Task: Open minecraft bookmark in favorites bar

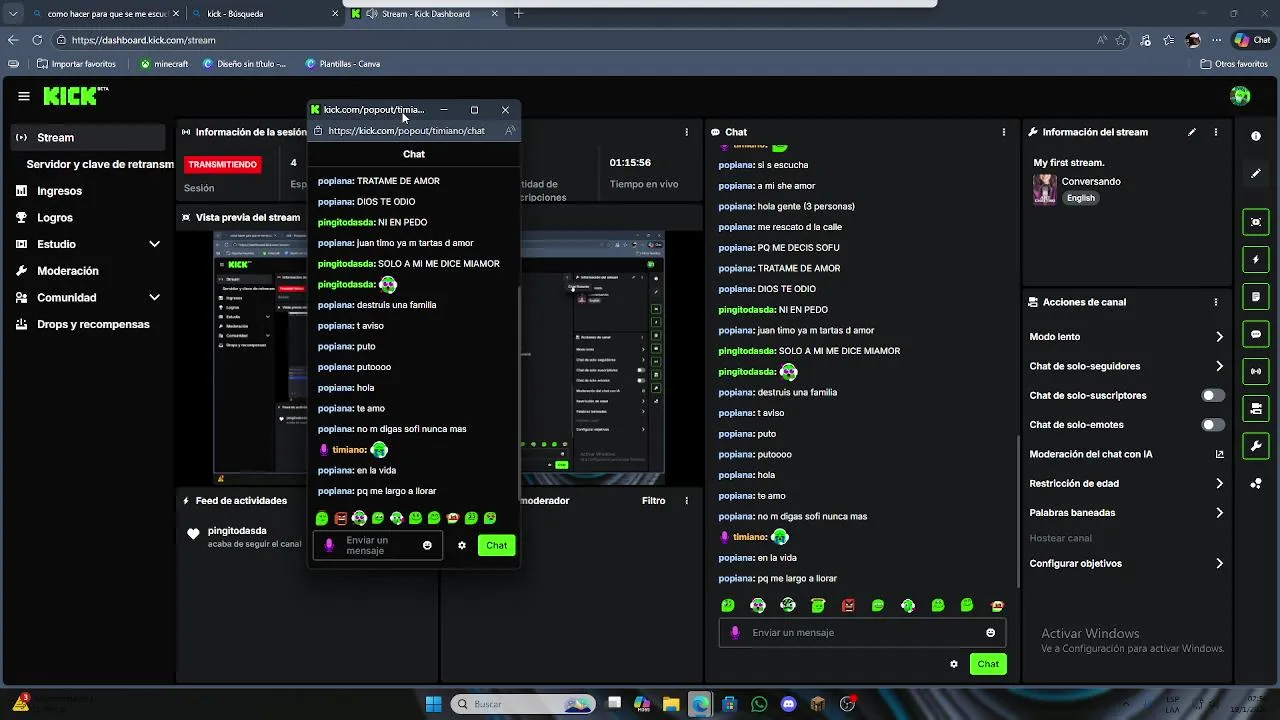Action: (164, 64)
